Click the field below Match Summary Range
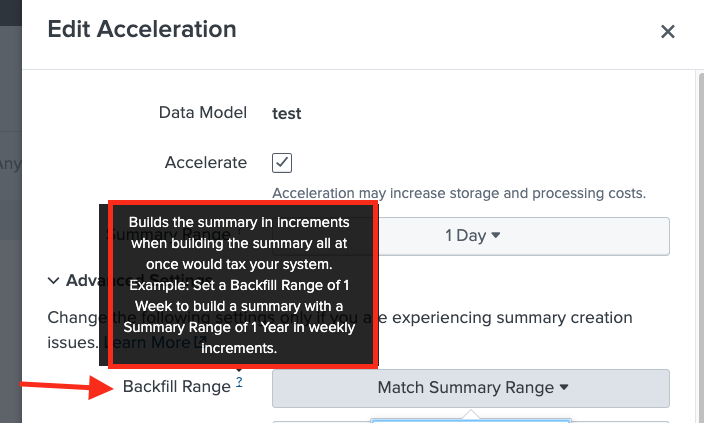The height and width of the screenshot is (423, 704). [x=470, y=420]
